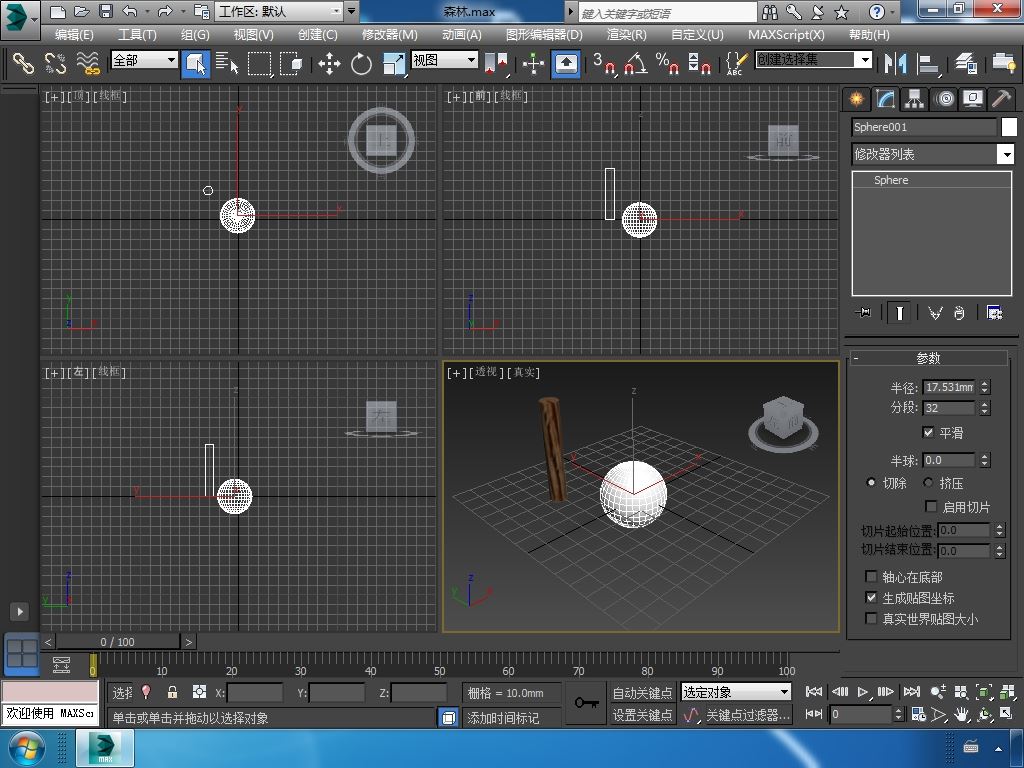Open the 渲染(R) menu

click(626, 34)
